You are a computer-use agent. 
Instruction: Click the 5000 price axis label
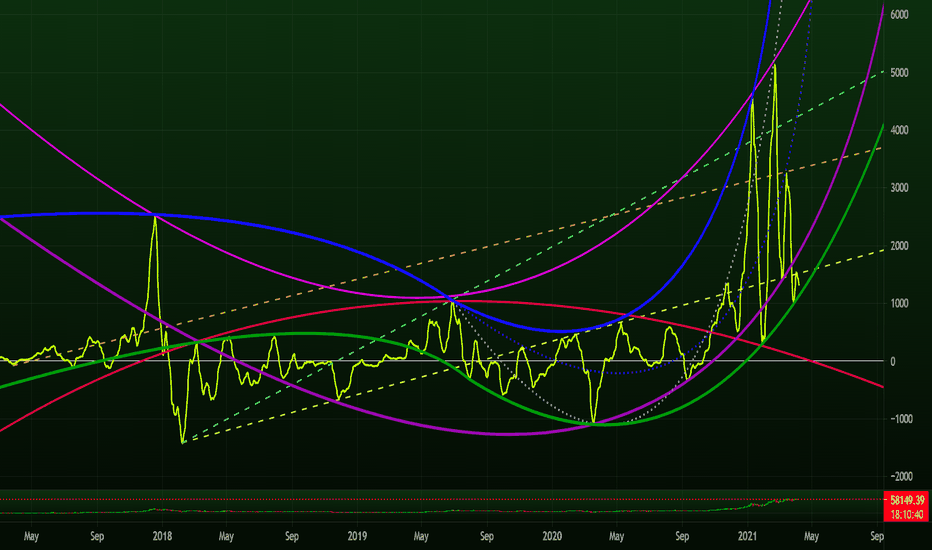pyautogui.click(x=899, y=73)
